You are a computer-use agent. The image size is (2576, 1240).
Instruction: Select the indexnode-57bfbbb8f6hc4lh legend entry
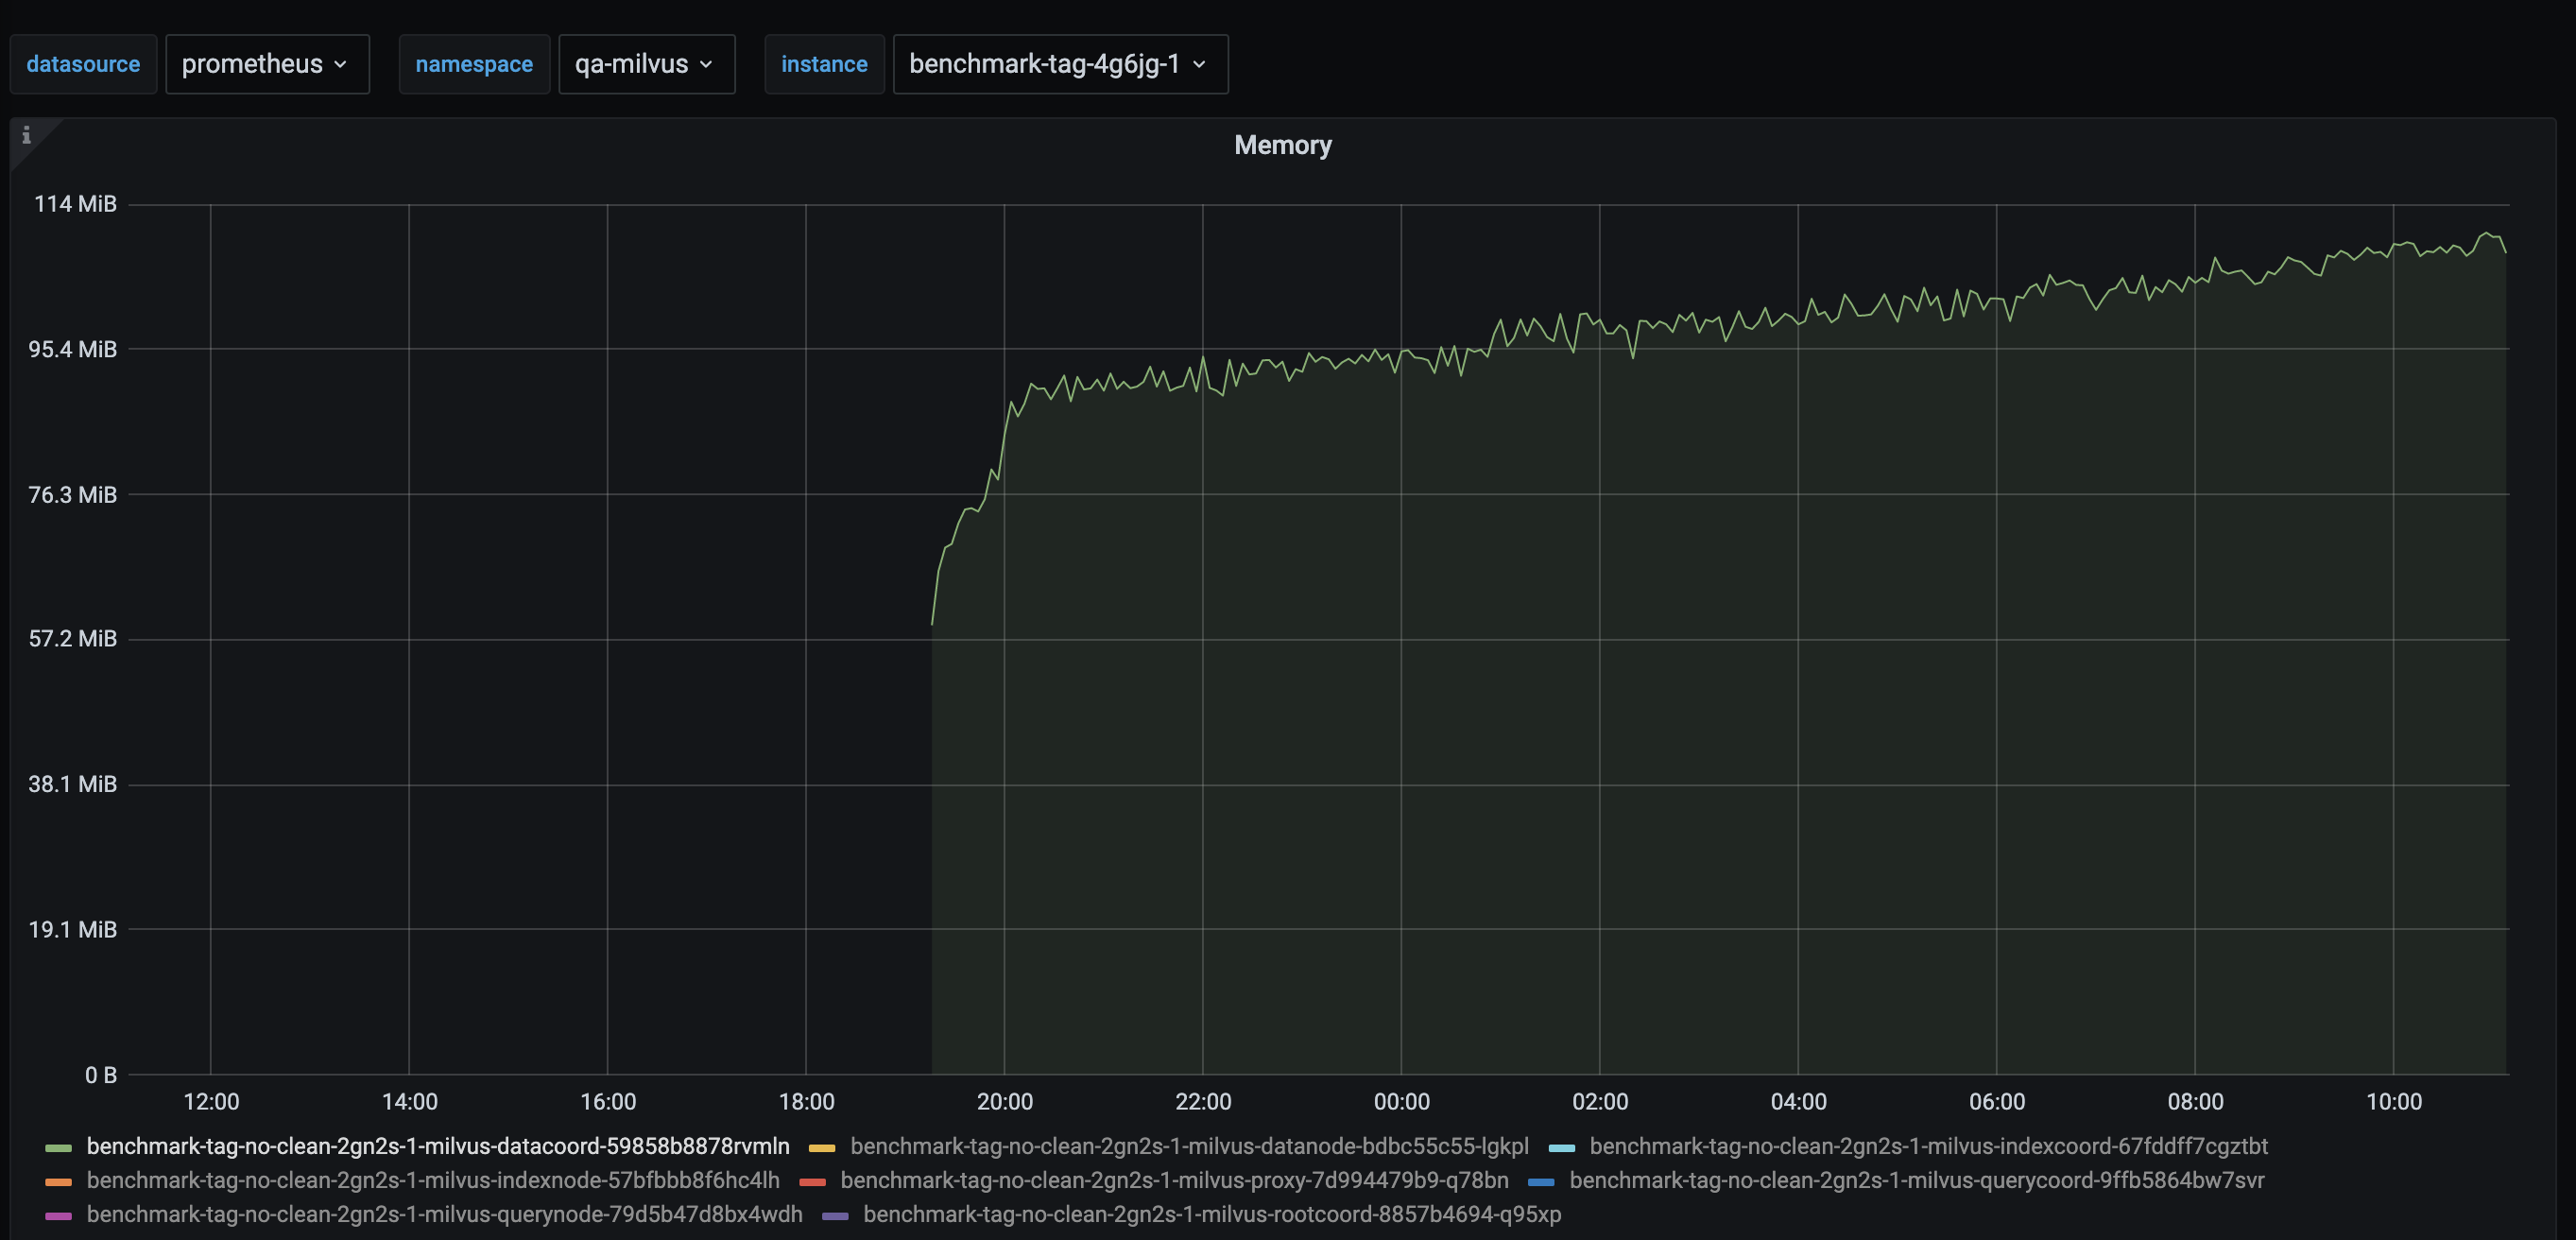point(433,1182)
